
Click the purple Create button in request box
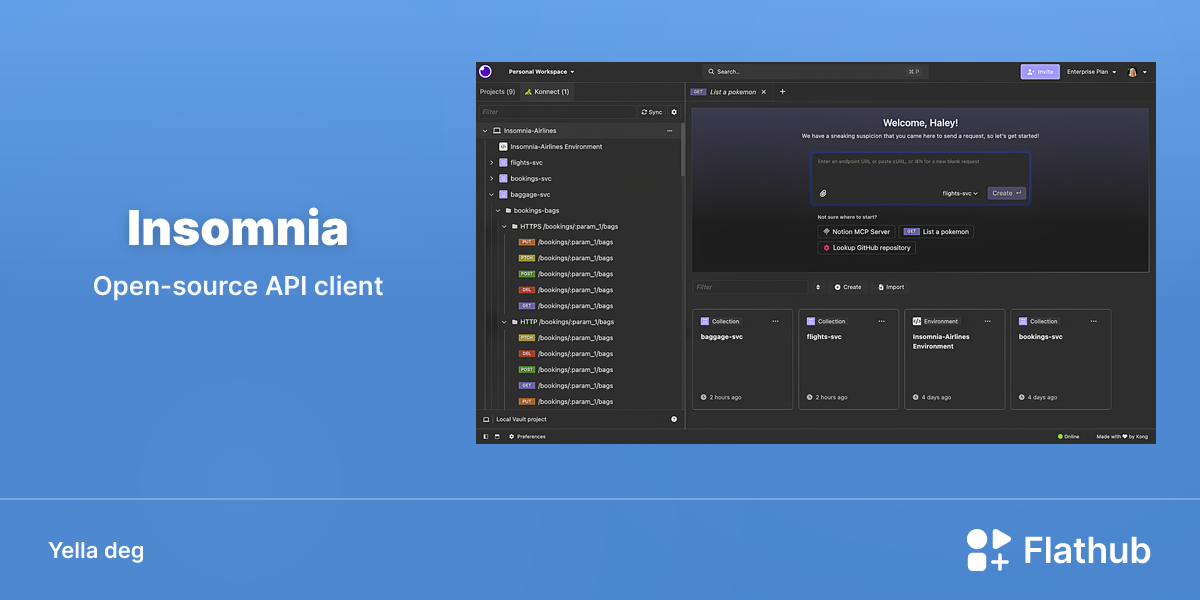[x=1007, y=193]
